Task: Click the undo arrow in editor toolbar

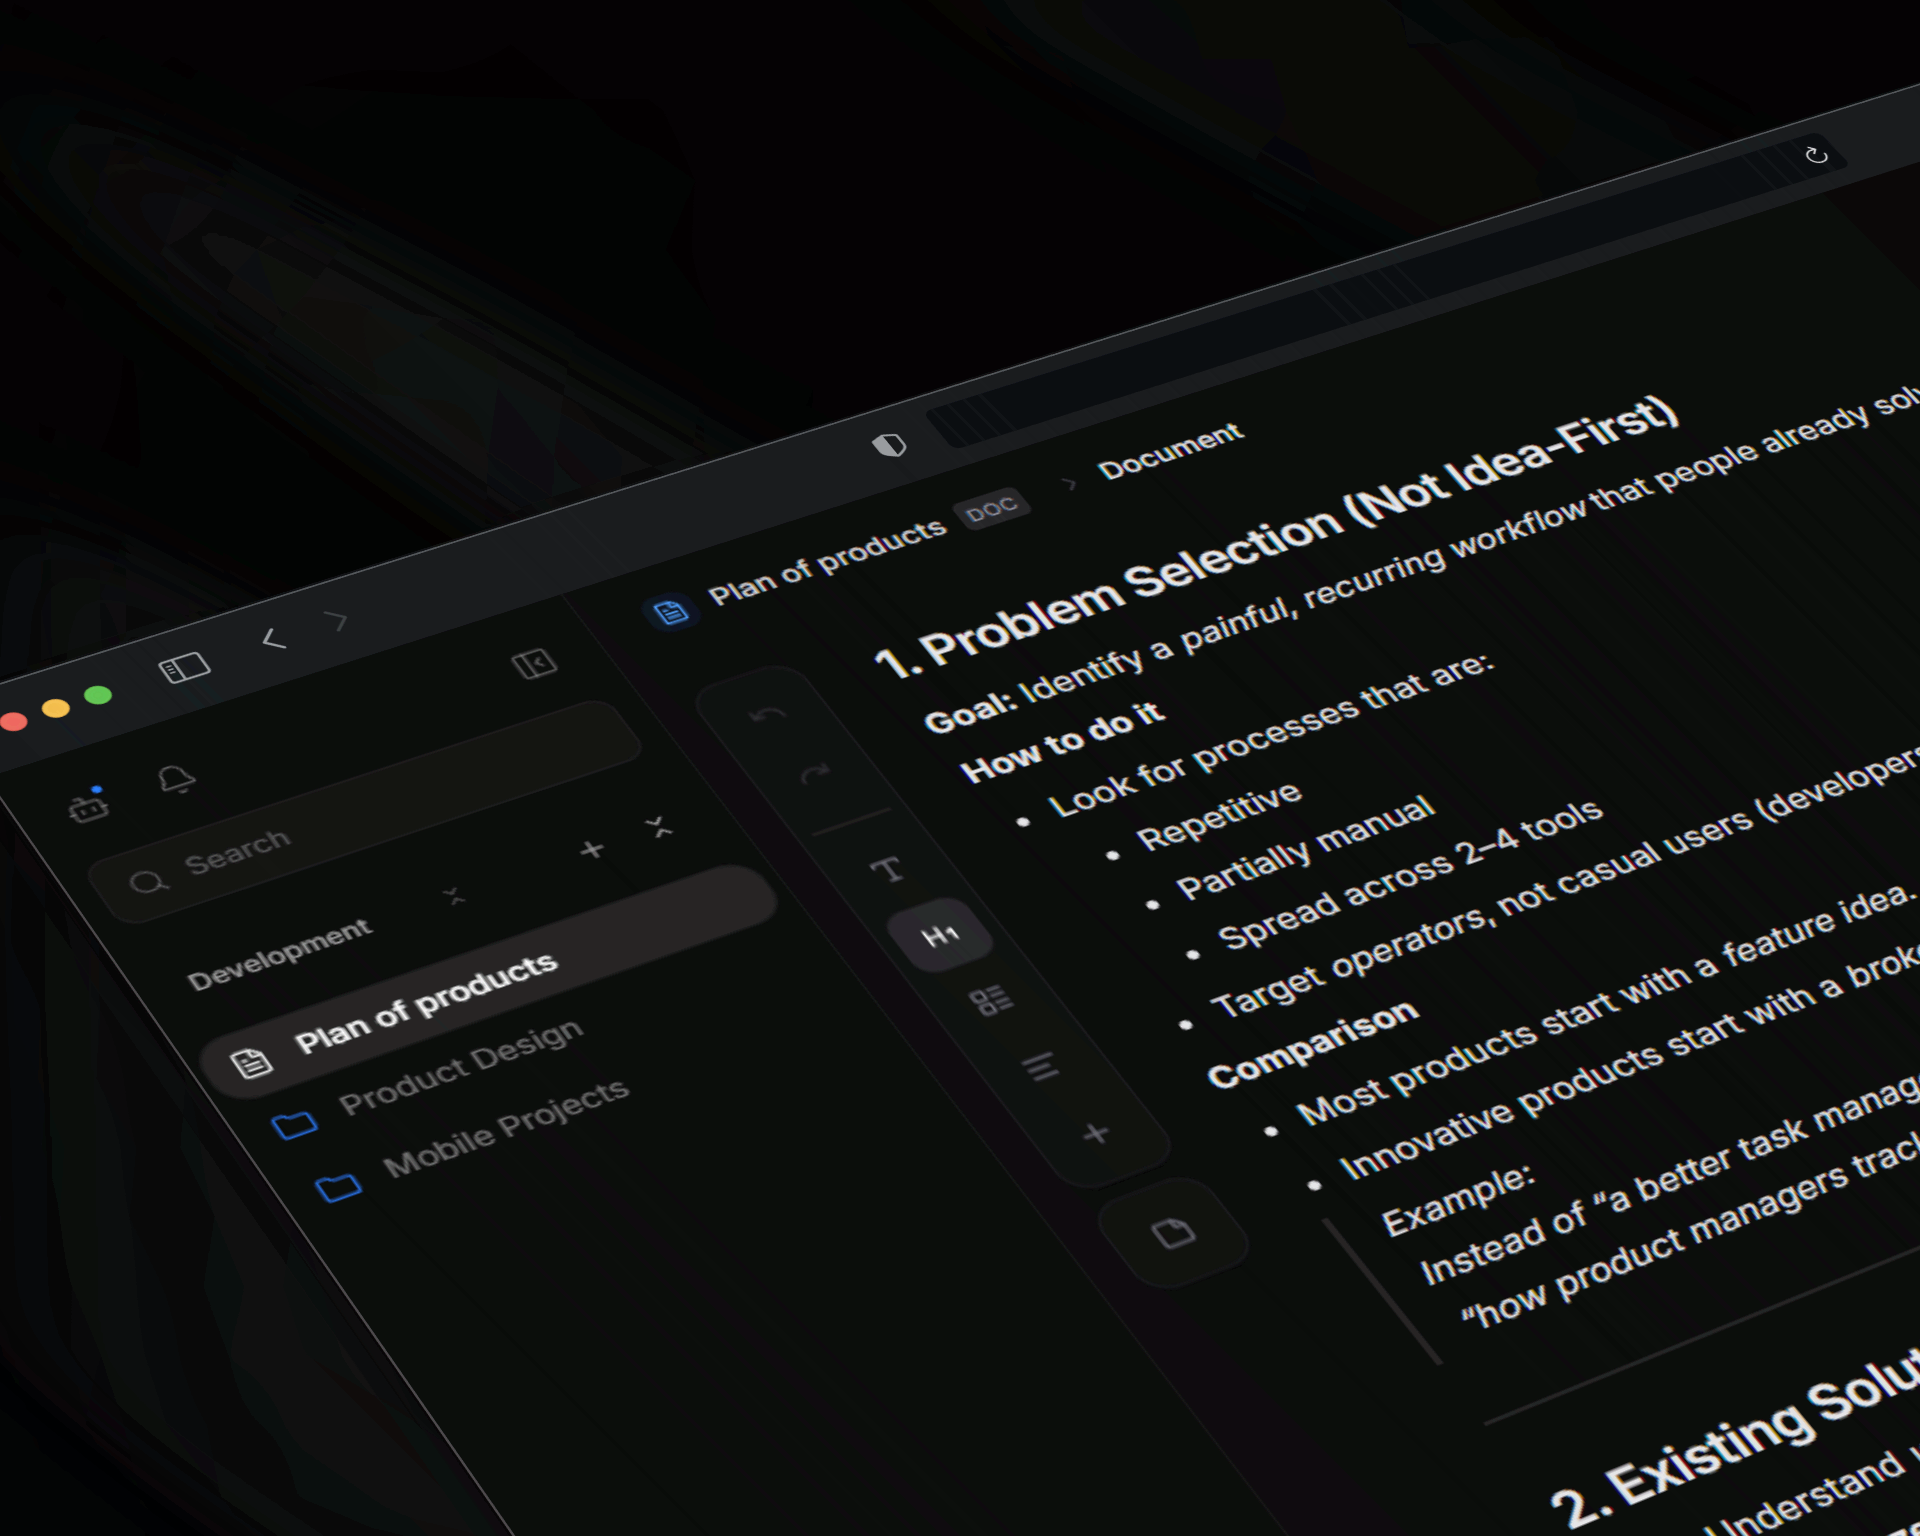Action: (x=768, y=715)
